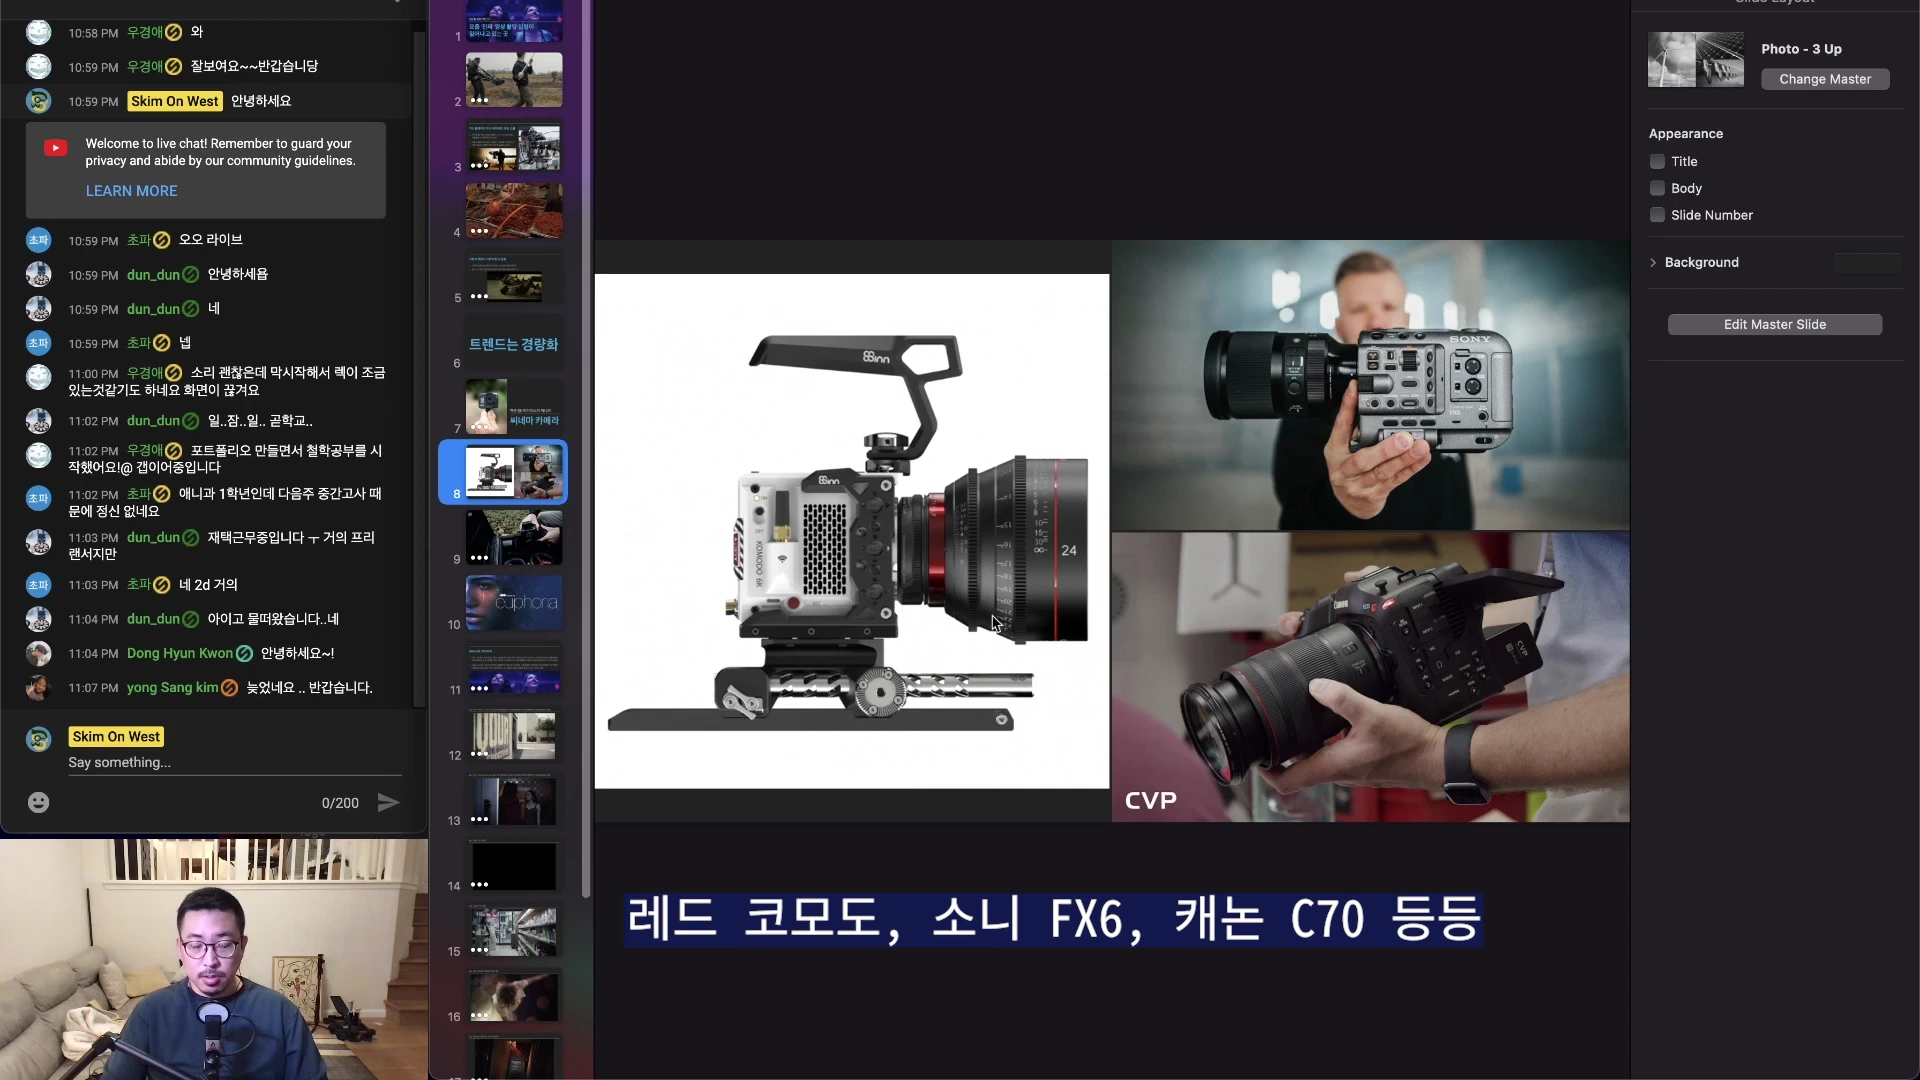The height and width of the screenshot is (1080, 1920).
Task: Open the Background color swatch
Action: [1868, 262]
